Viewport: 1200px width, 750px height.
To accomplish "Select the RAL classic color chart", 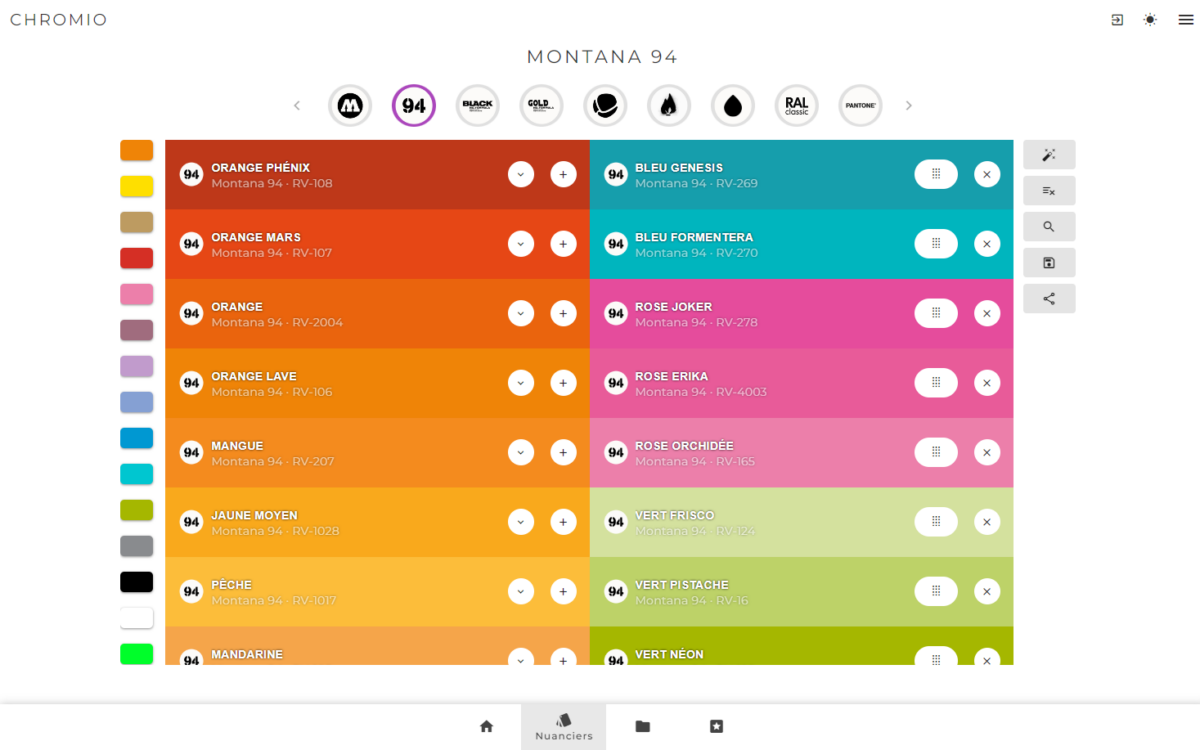I will [797, 105].
